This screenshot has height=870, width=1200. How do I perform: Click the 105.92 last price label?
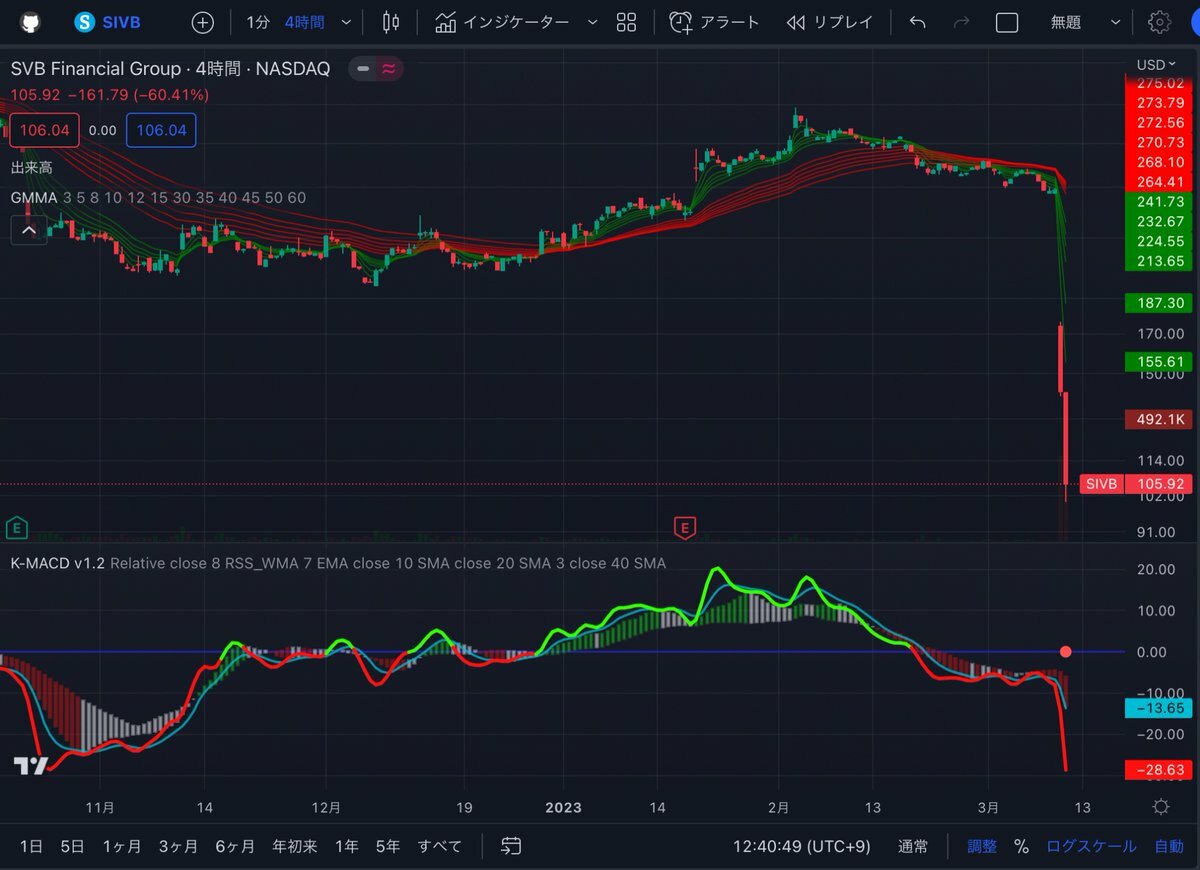[1158, 484]
